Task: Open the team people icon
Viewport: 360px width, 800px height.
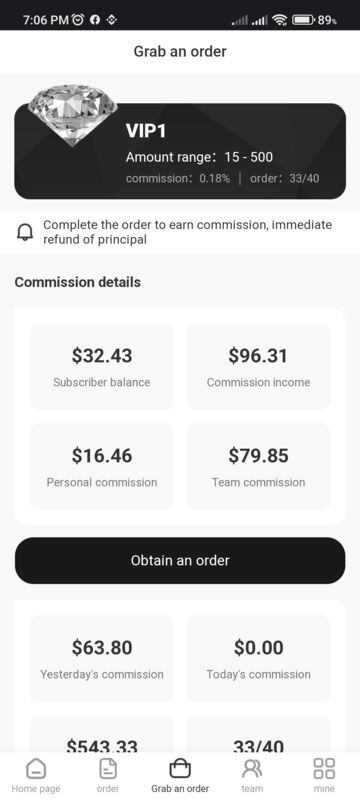Action: coord(252,768)
